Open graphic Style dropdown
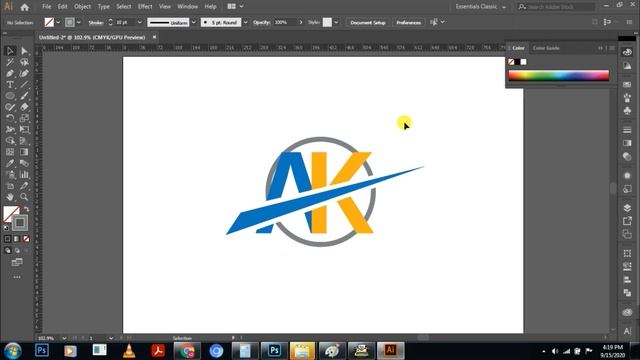The width and height of the screenshot is (640, 360). click(336, 22)
